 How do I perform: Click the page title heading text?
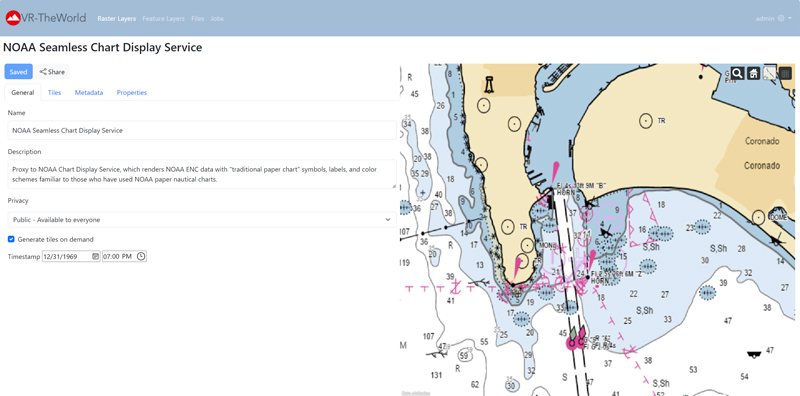tap(103, 47)
